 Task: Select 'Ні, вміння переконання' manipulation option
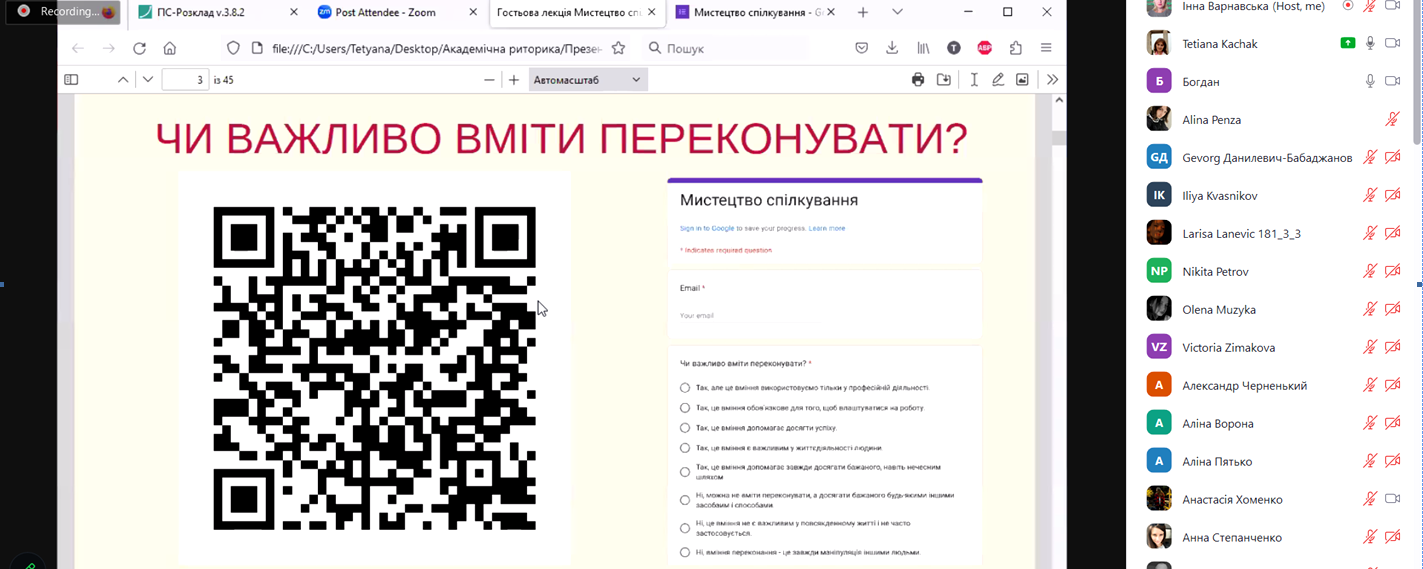pos(685,552)
